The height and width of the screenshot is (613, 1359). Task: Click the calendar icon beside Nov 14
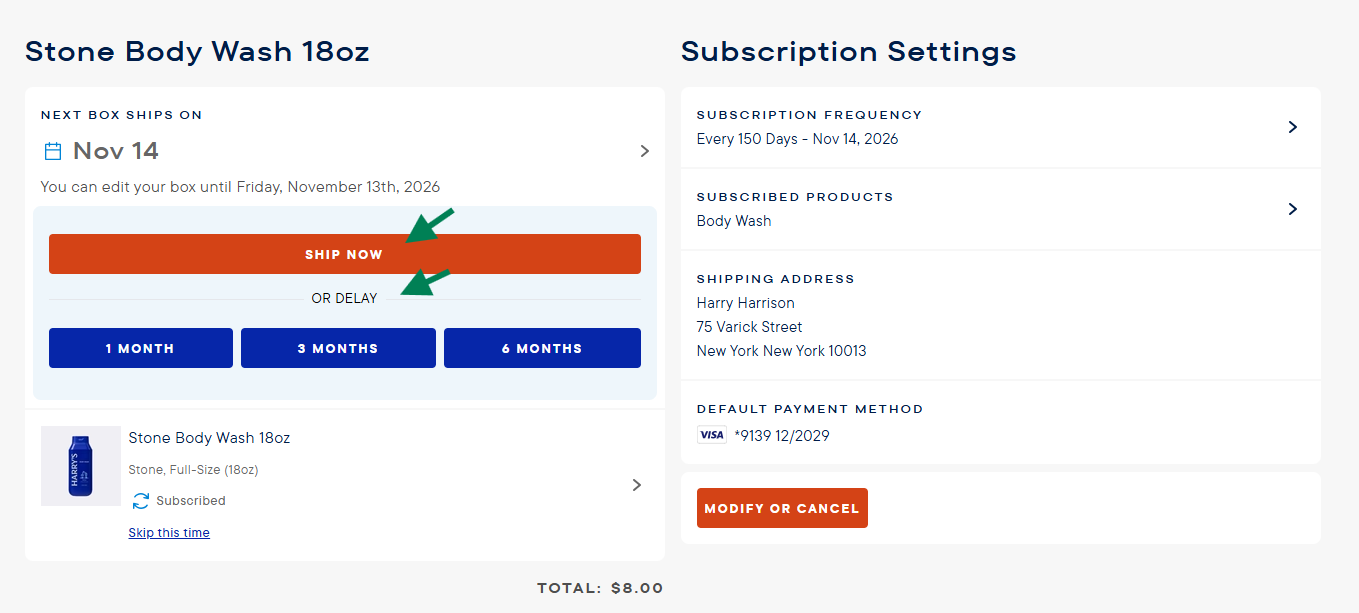tap(53, 151)
